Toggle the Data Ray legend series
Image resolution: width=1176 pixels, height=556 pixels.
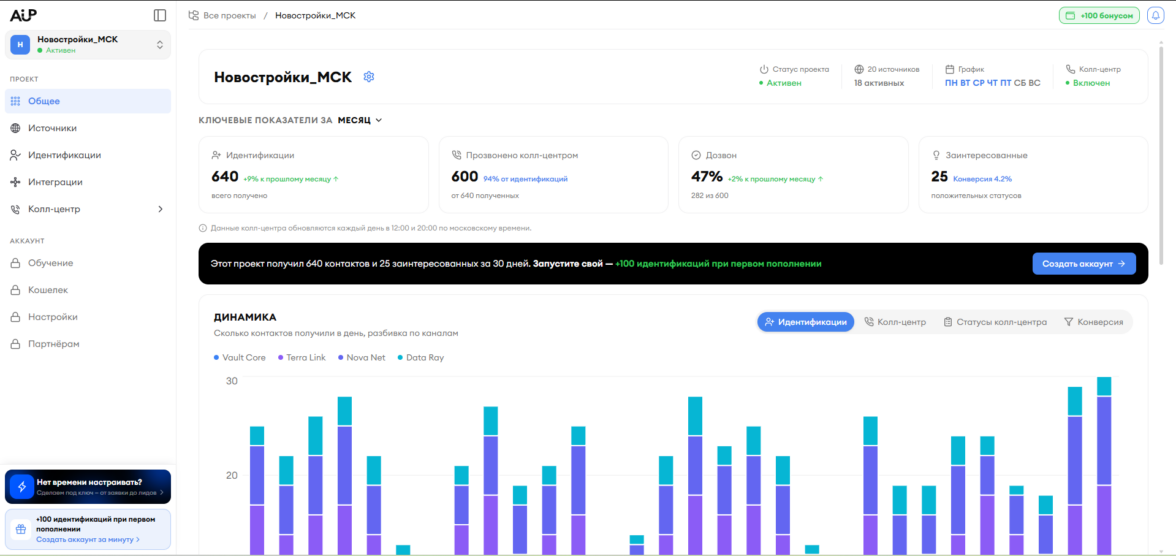[420, 358]
